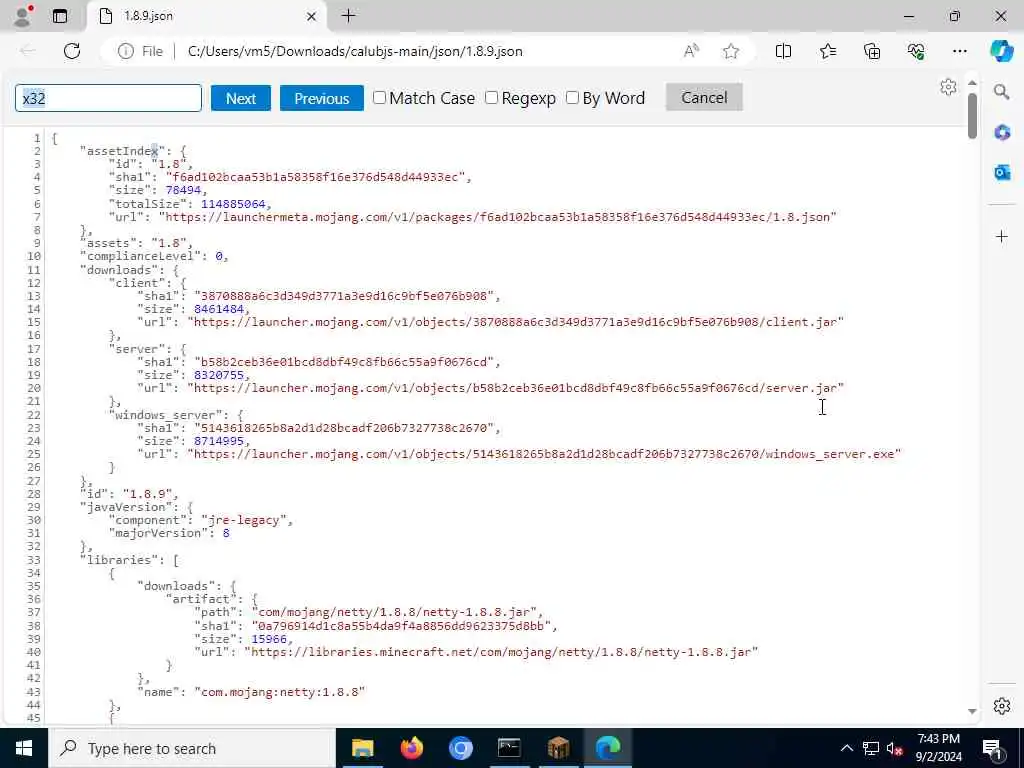This screenshot has width=1024, height=768.
Task: Open the split screen icon
Action: [783, 51]
